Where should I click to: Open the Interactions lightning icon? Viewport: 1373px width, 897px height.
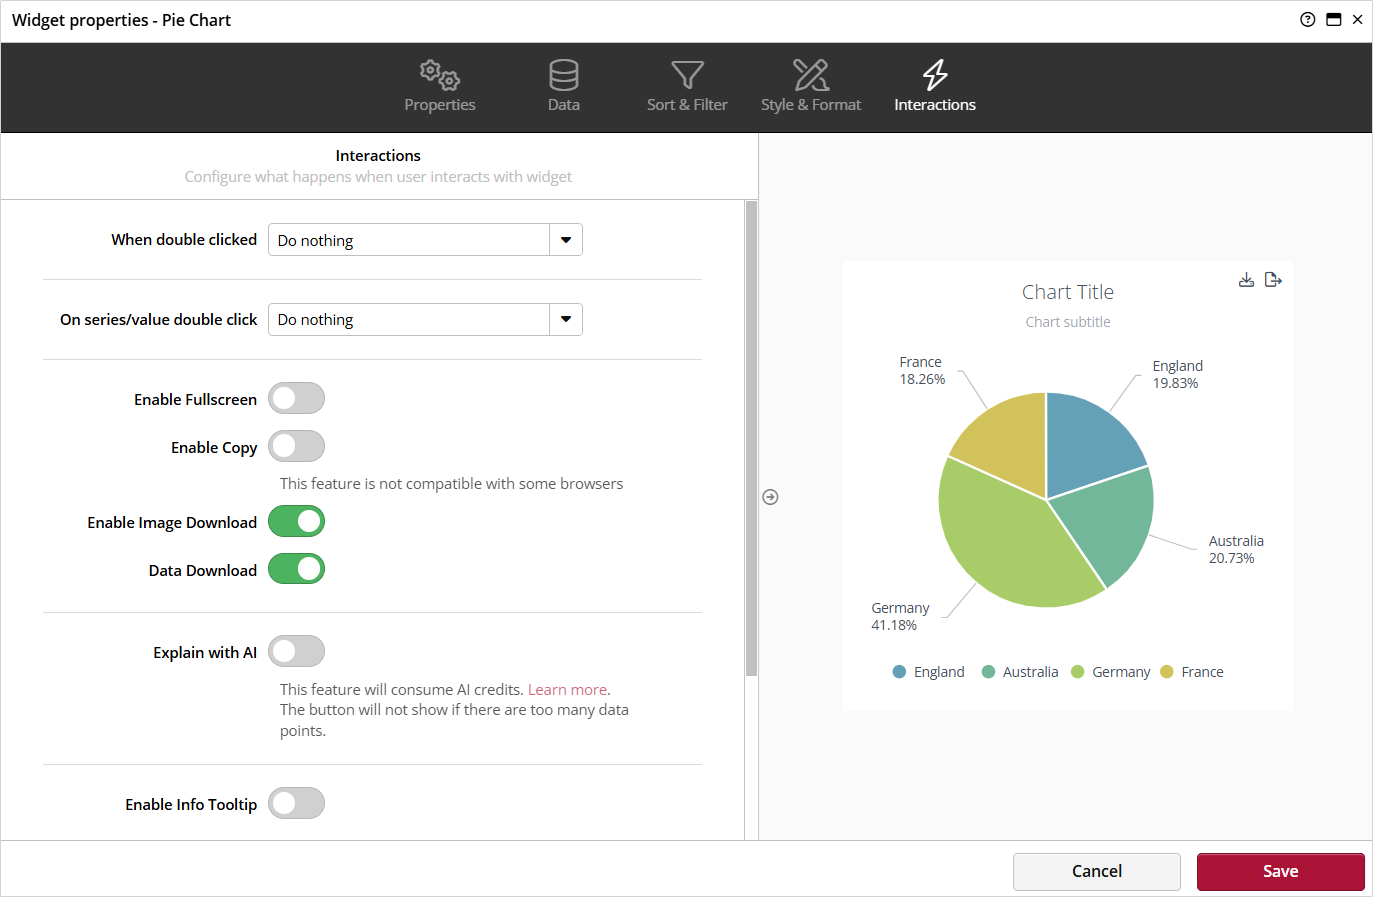click(935, 75)
